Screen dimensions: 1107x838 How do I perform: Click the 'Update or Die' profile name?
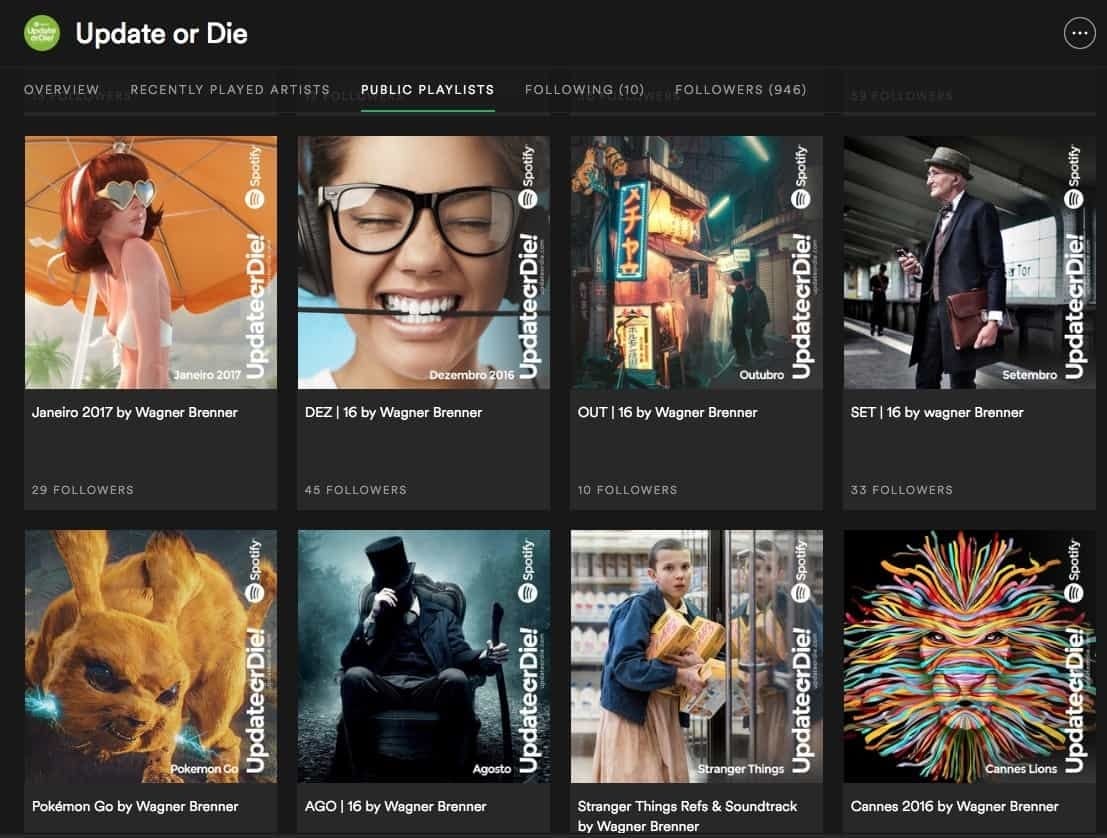pyautogui.click(x=162, y=34)
